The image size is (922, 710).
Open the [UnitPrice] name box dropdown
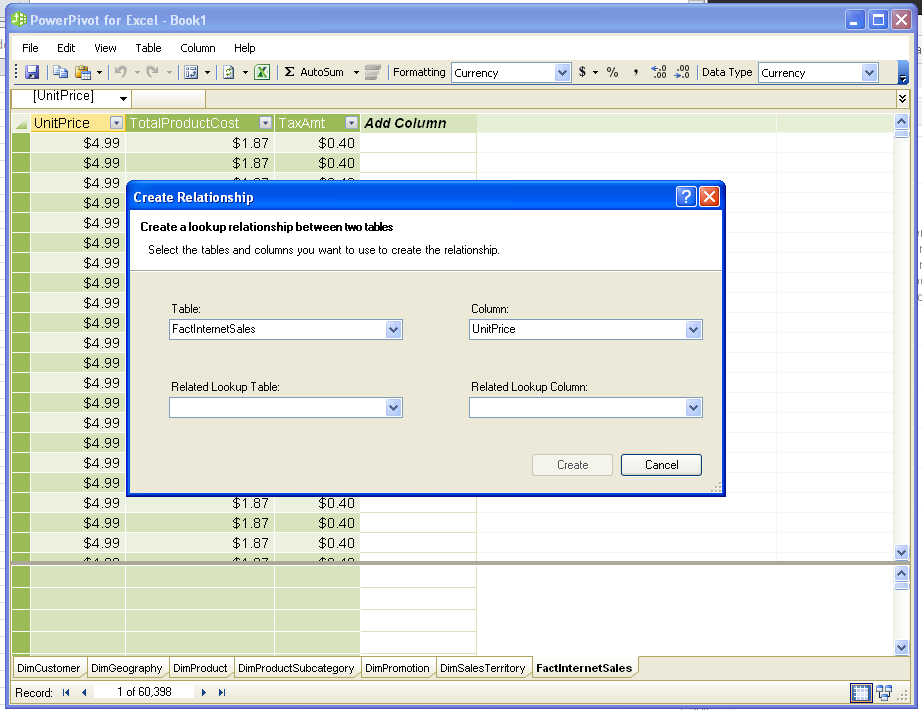pyautogui.click(x=123, y=98)
